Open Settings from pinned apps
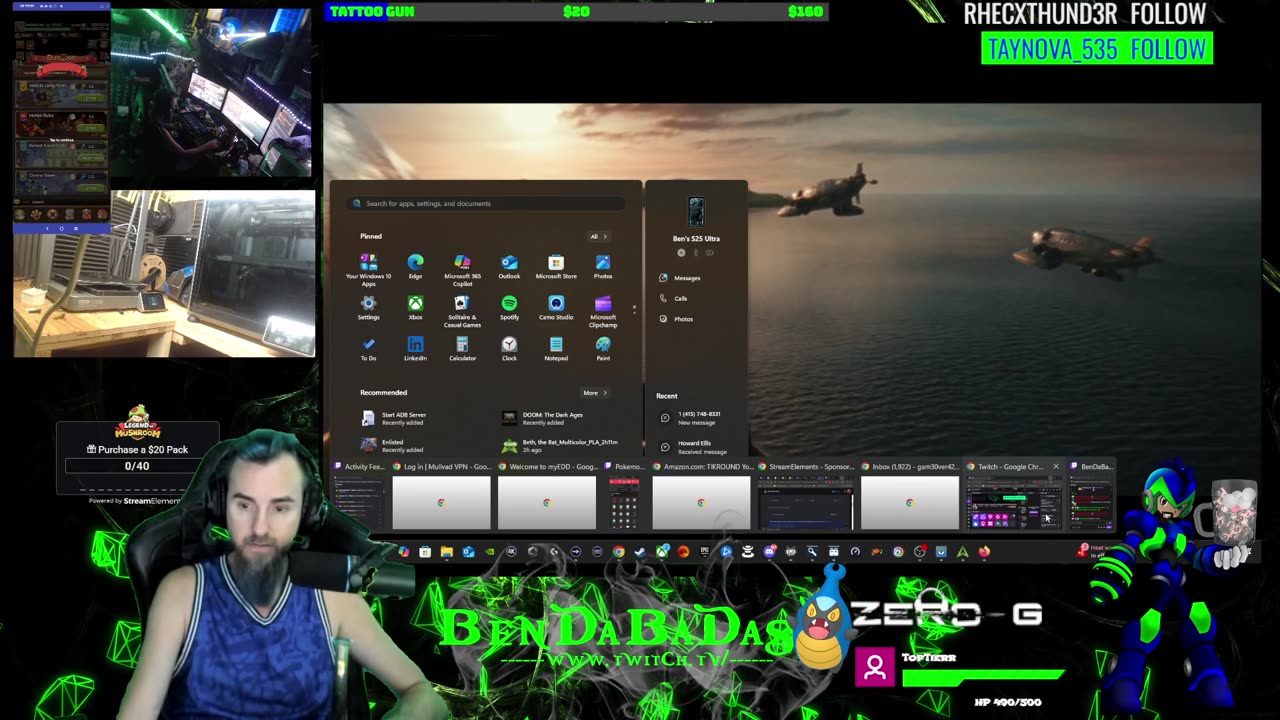The image size is (1280, 720). point(368,308)
